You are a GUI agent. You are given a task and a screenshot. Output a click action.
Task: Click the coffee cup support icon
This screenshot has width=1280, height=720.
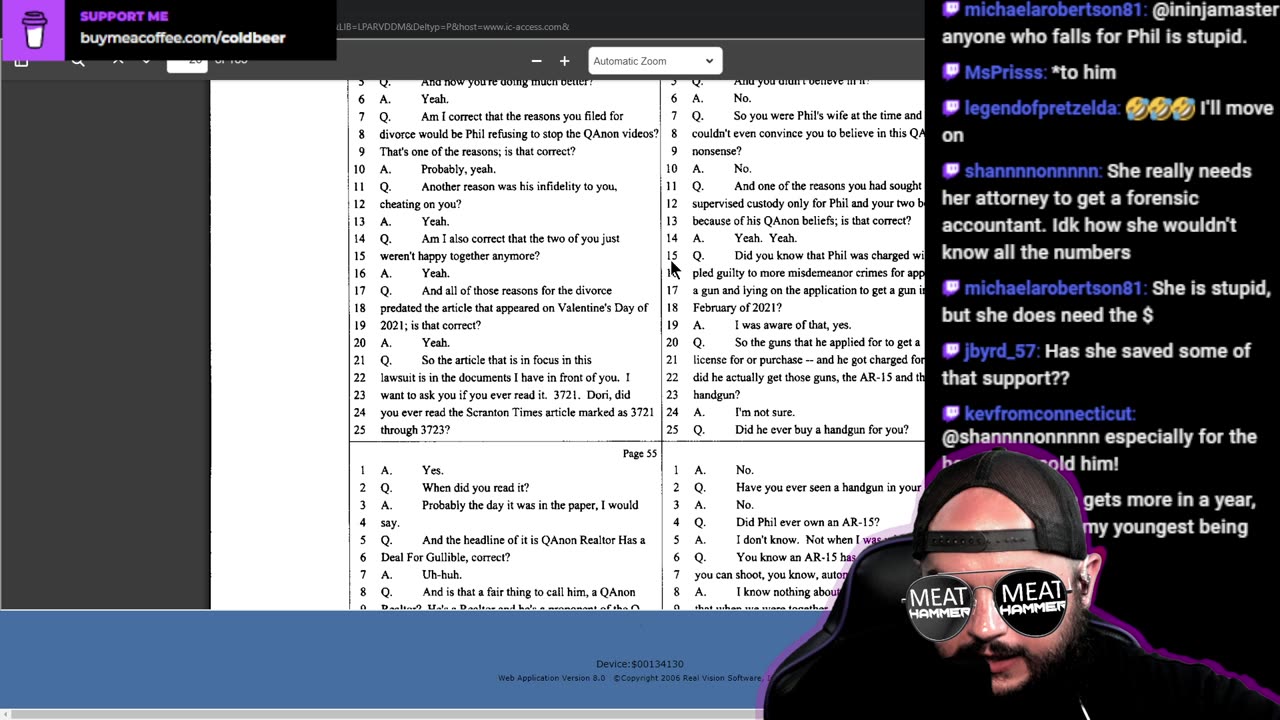(x=35, y=28)
